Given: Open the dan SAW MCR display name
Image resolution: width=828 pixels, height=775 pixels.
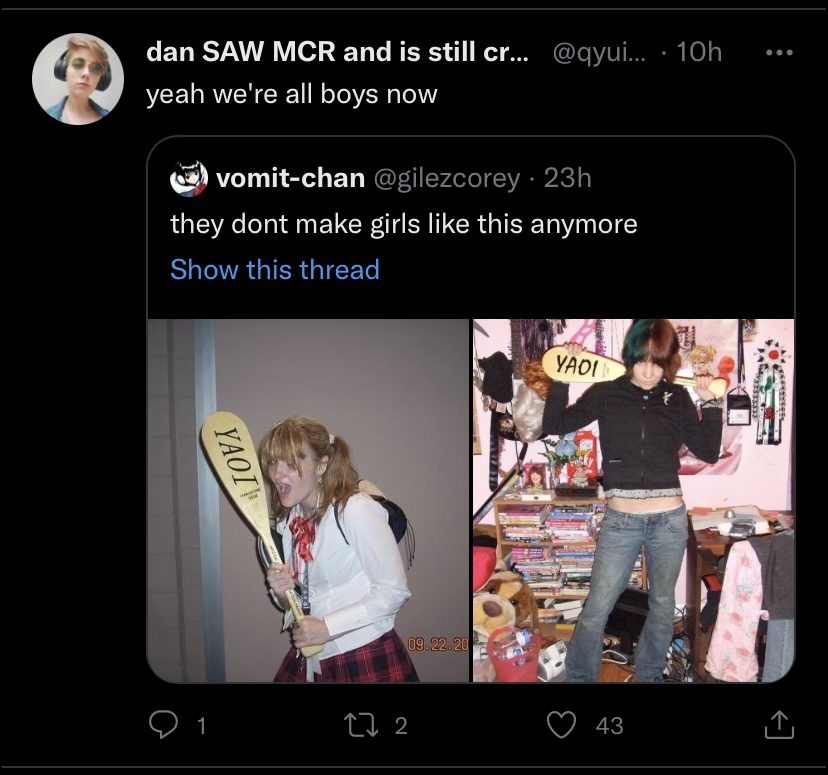Looking at the screenshot, I should (x=337, y=52).
